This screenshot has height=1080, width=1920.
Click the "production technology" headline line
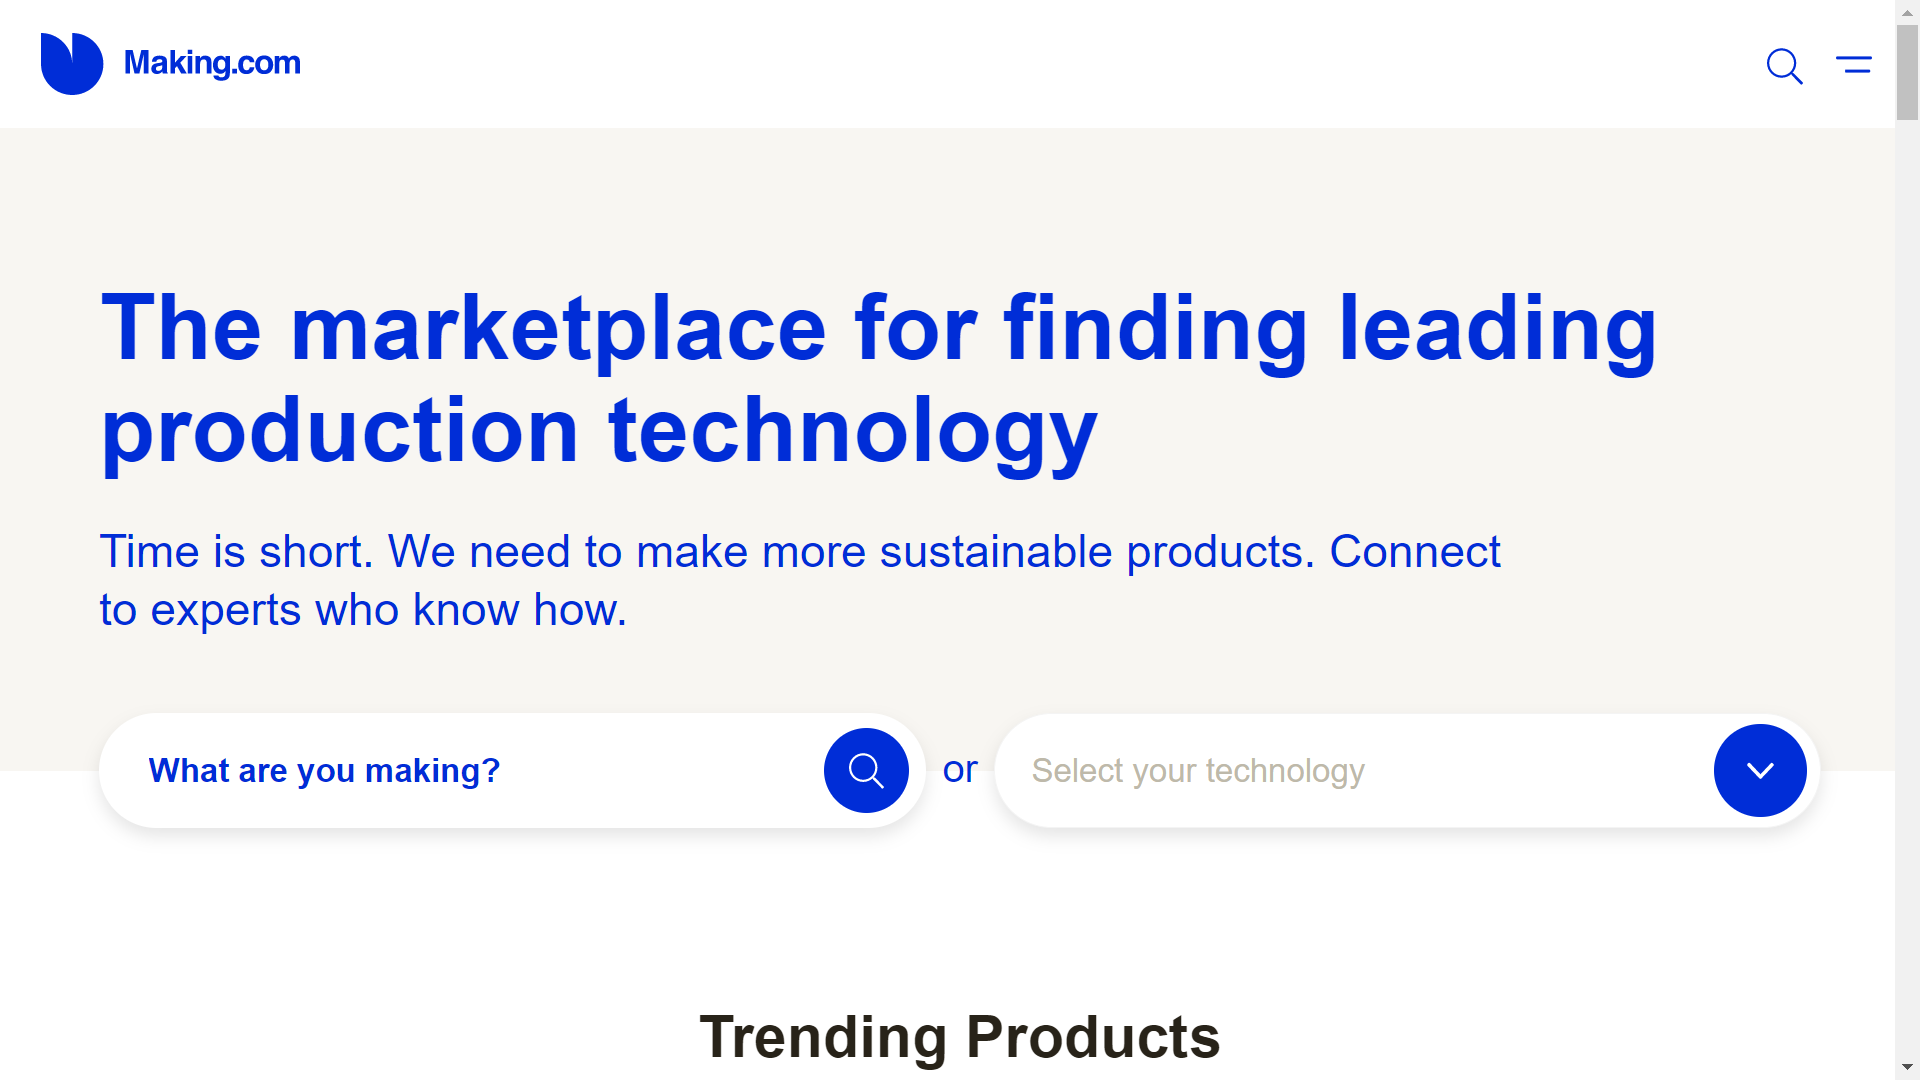coord(600,432)
